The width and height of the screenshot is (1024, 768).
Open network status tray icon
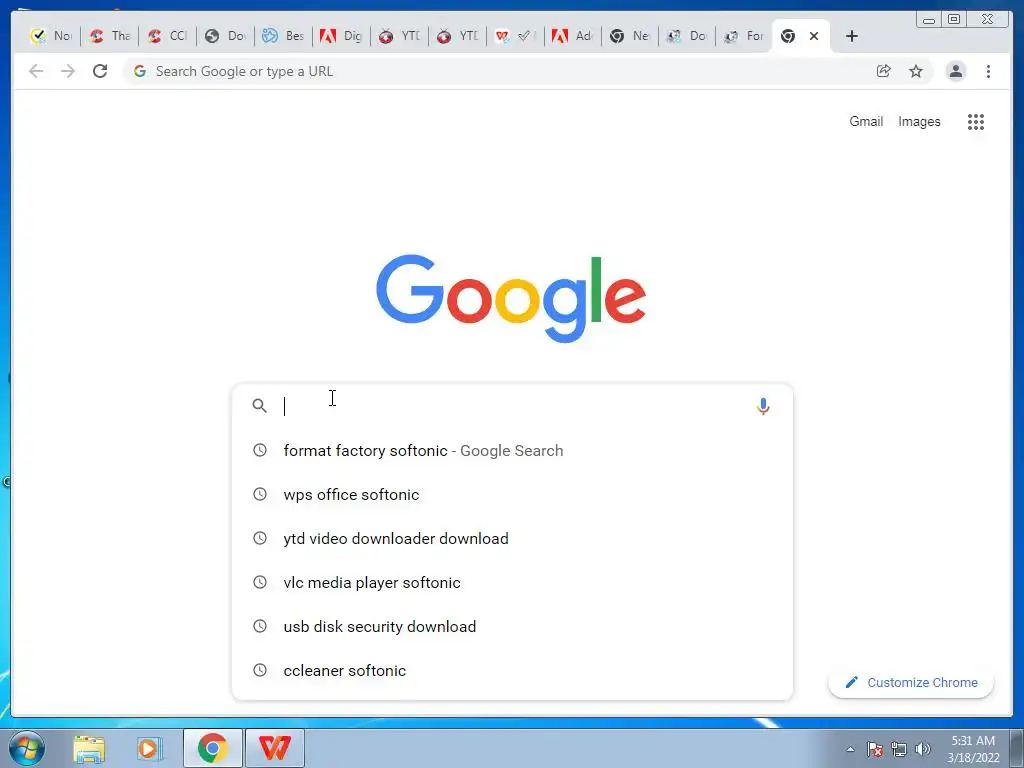pos(899,749)
